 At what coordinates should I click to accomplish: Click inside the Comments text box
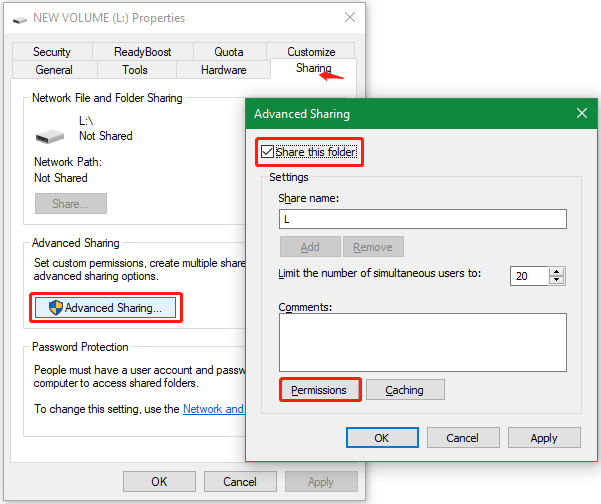click(422, 342)
